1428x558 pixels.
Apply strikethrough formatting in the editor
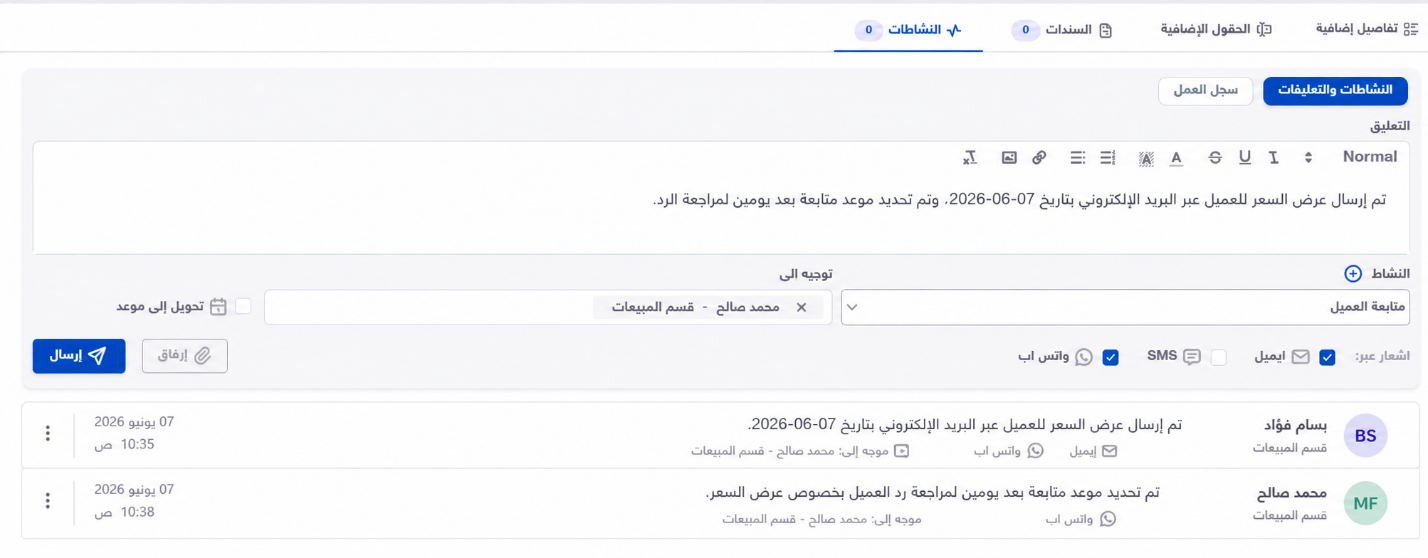coord(1215,158)
